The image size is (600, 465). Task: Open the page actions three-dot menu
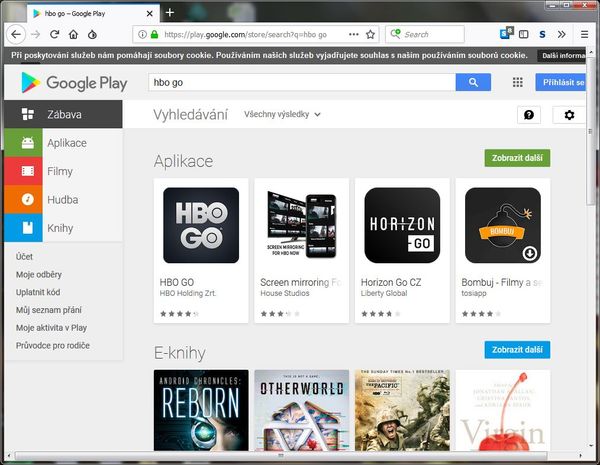click(354, 34)
